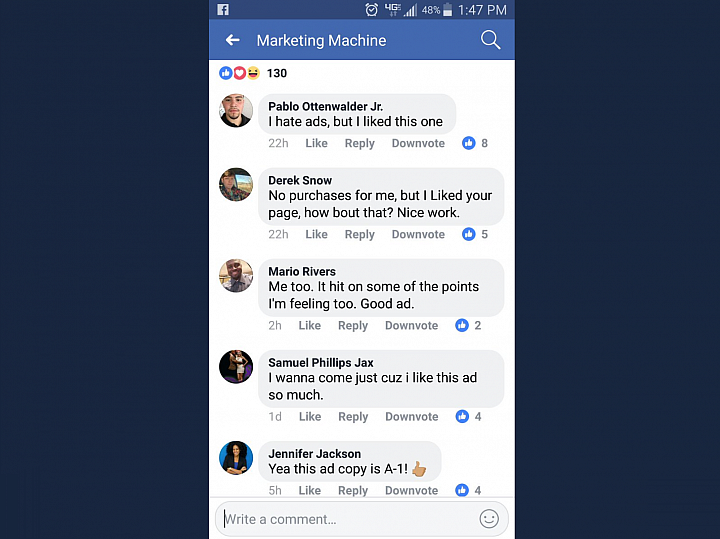Focus the Write a comment field

point(361,519)
